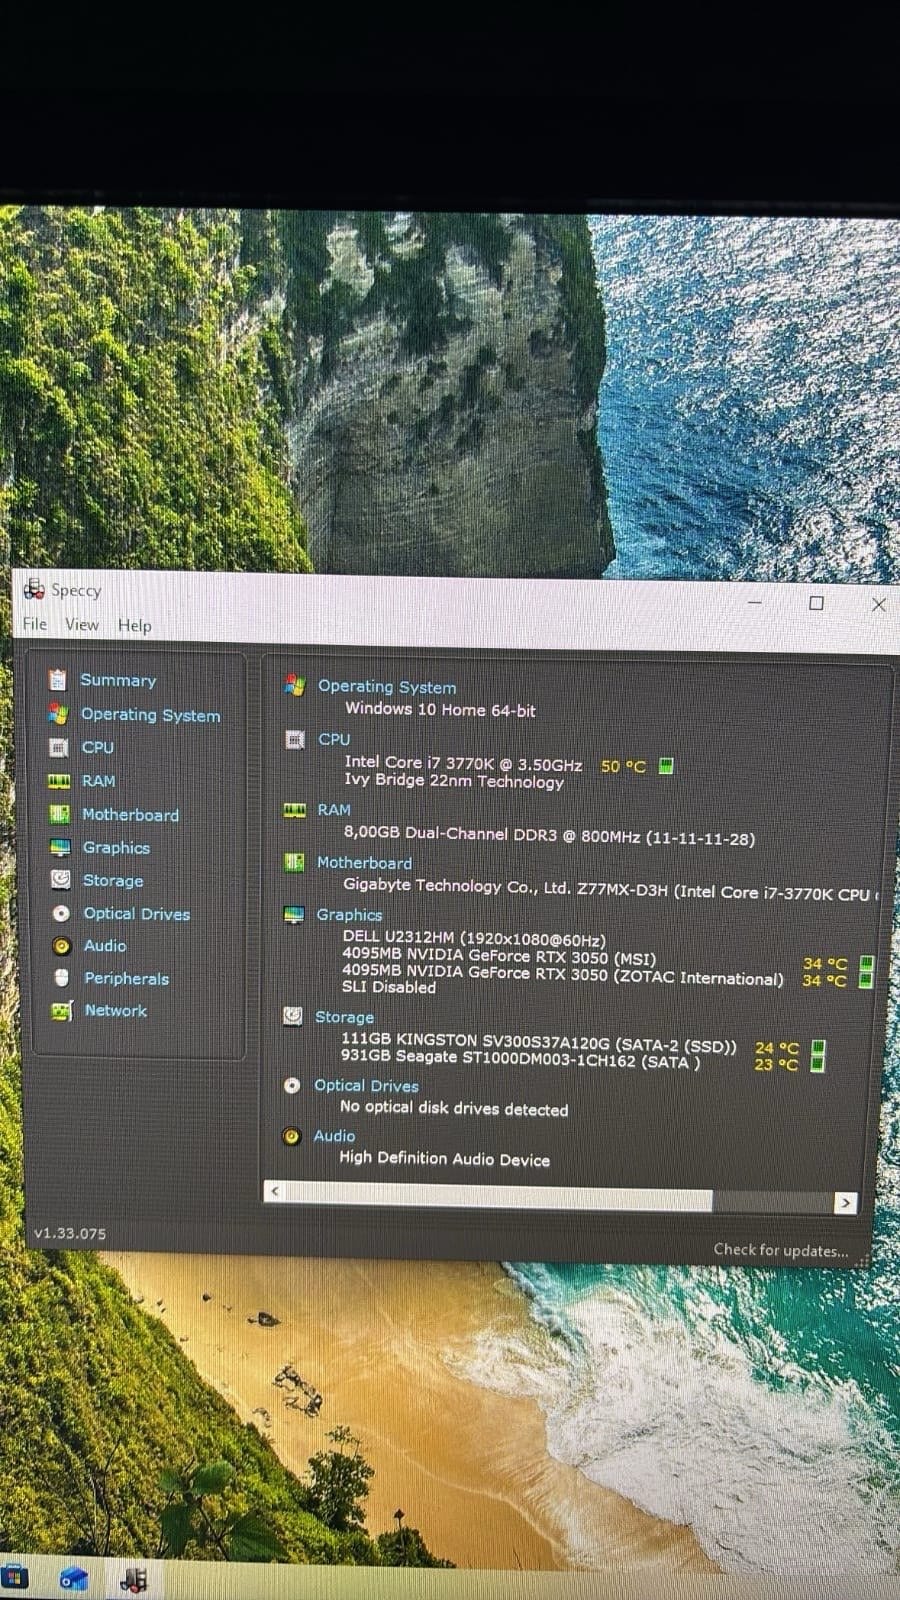Image resolution: width=900 pixels, height=1600 pixels.
Task: Select Peripherals in the sidebar
Action: point(126,979)
